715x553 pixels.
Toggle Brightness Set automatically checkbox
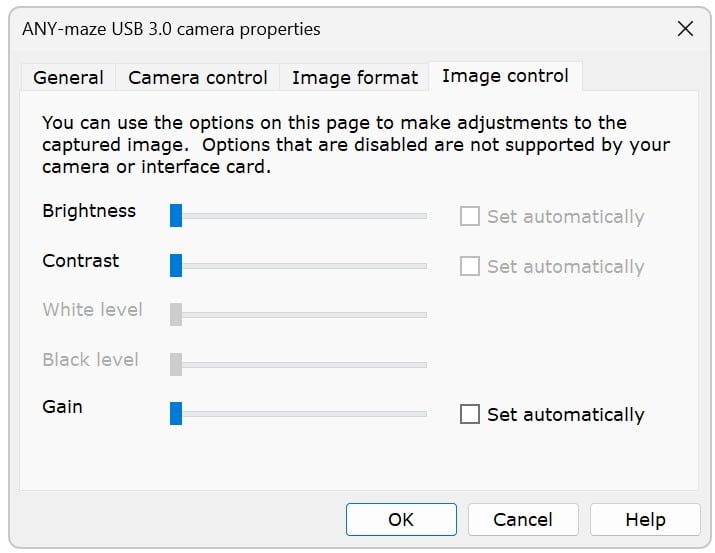click(x=470, y=216)
